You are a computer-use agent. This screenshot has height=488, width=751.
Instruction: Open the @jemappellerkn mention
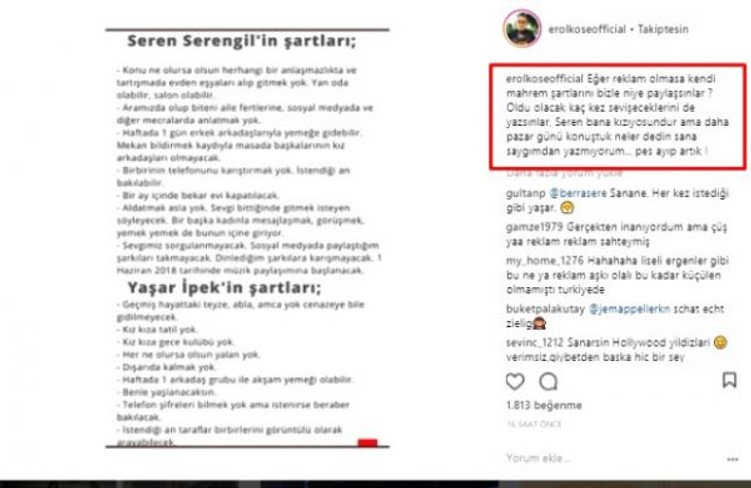coord(629,309)
